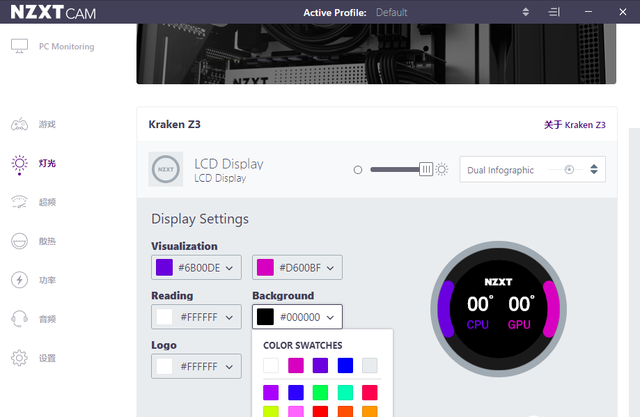Open the Dual Infographic mode dropdown

point(532,169)
